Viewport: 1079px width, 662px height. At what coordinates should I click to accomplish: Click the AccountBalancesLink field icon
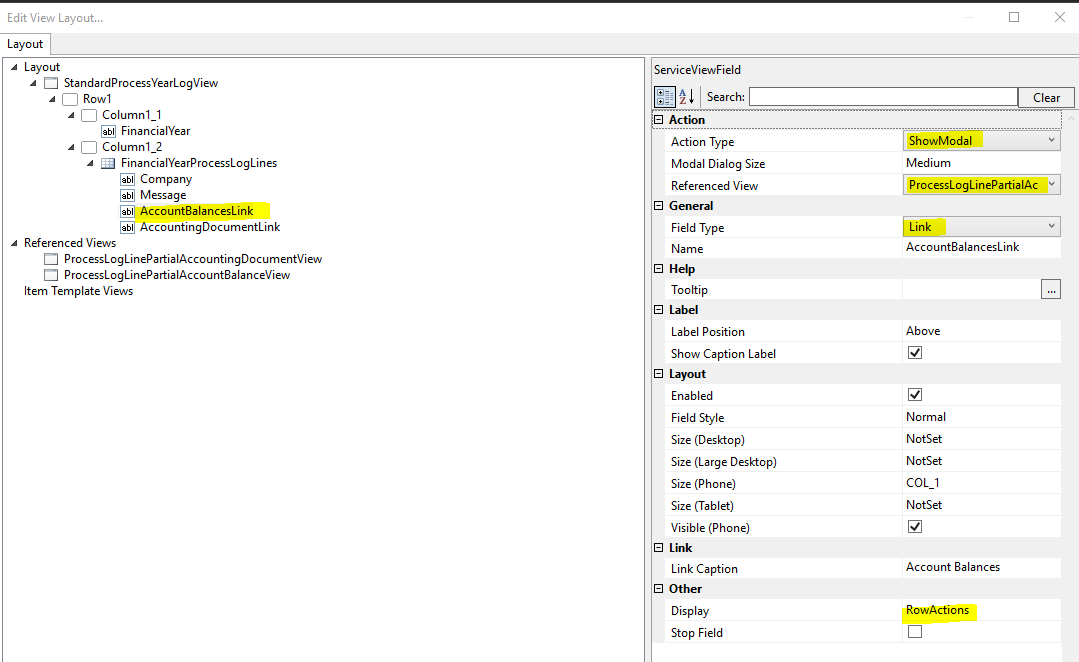click(x=127, y=211)
